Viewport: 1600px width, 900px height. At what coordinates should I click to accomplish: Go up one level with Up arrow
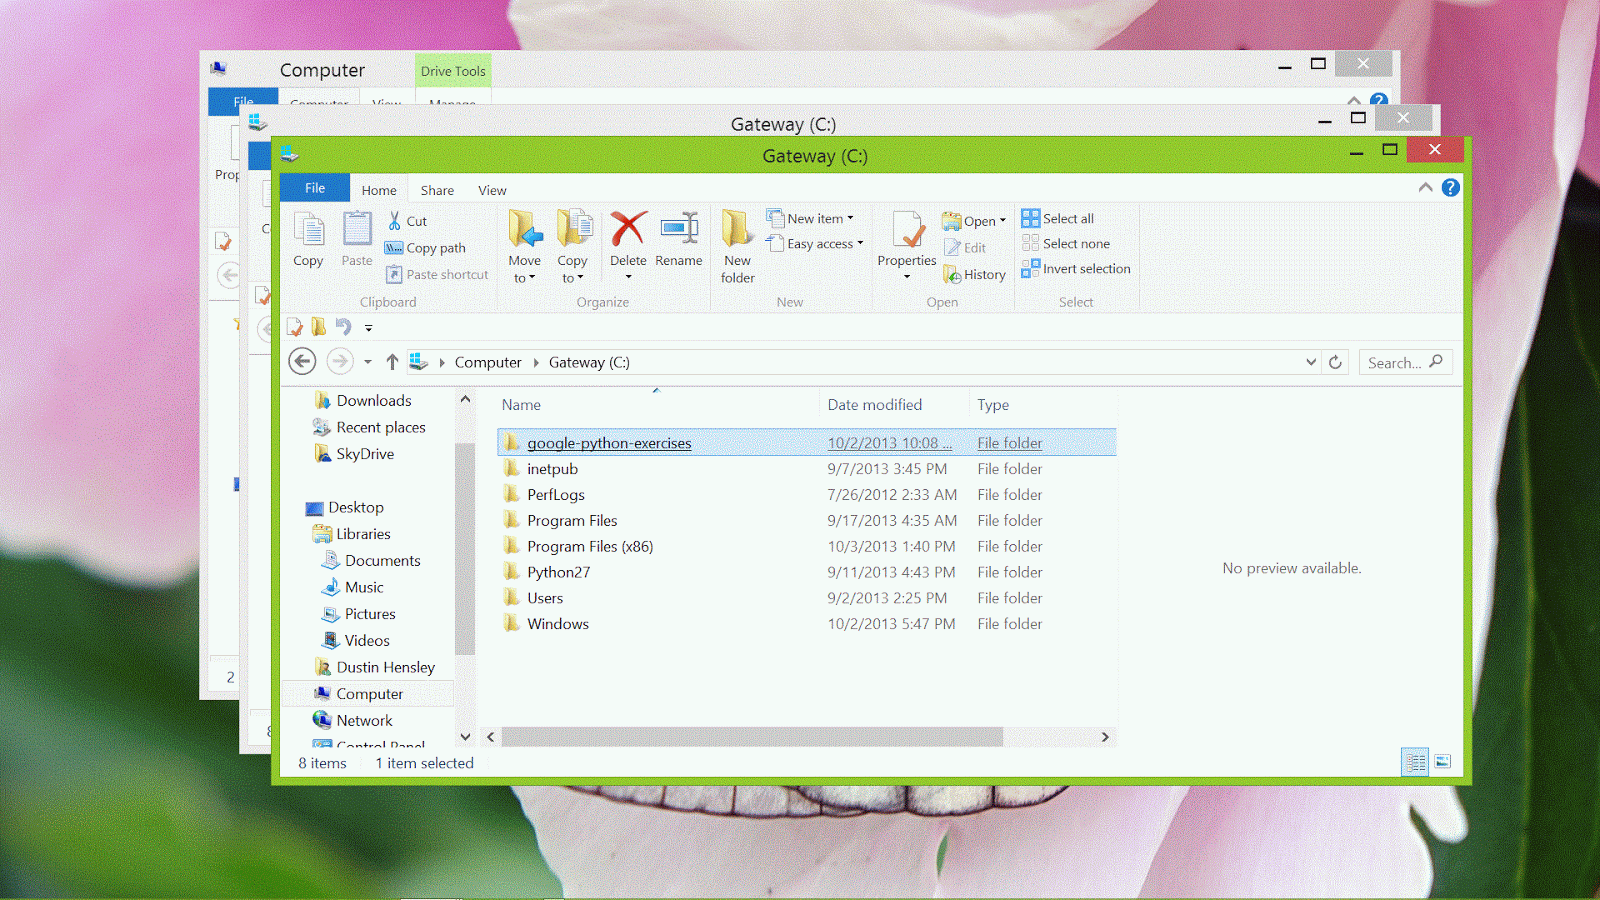tap(392, 362)
